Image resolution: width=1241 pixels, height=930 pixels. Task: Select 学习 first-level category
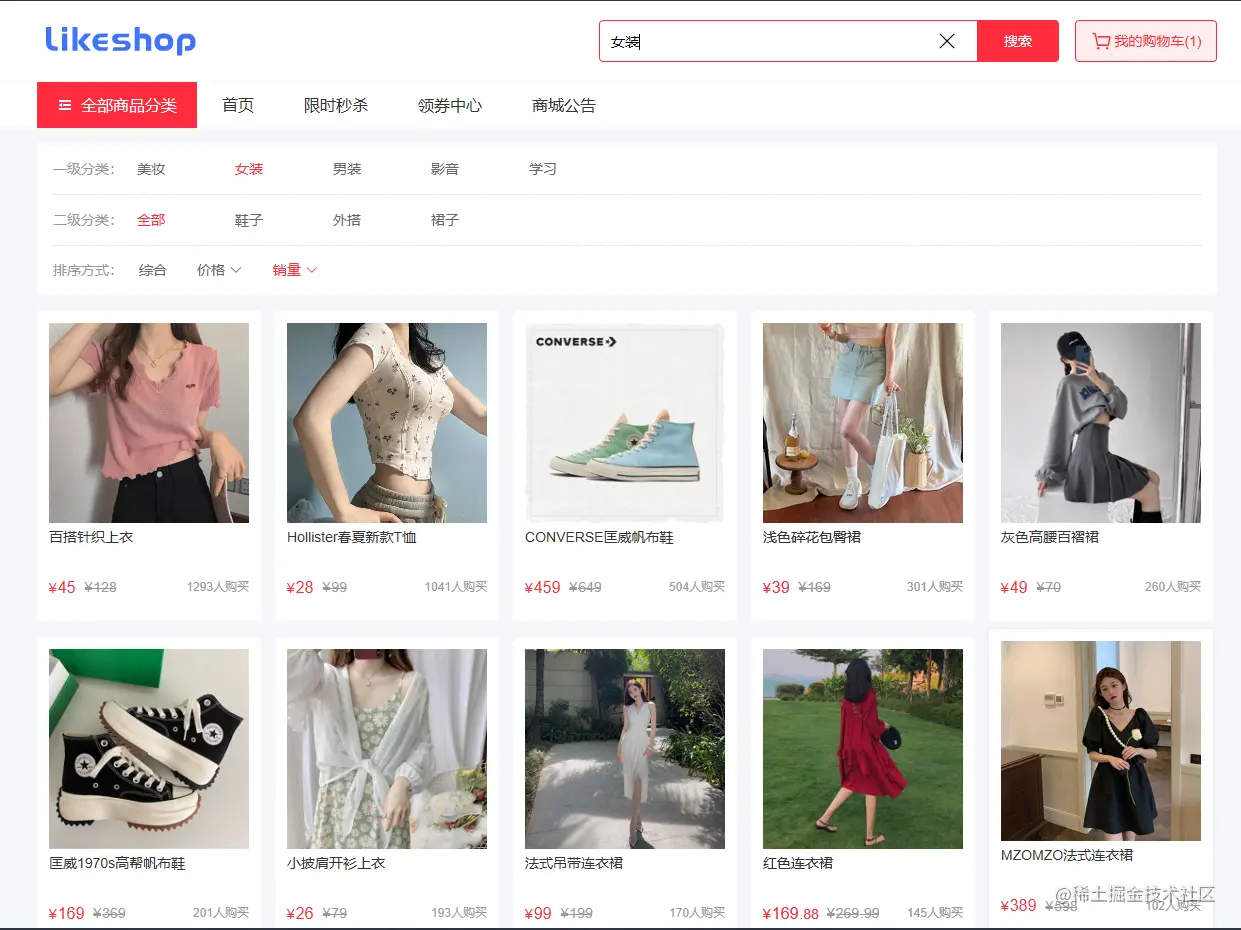pyautogui.click(x=543, y=169)
